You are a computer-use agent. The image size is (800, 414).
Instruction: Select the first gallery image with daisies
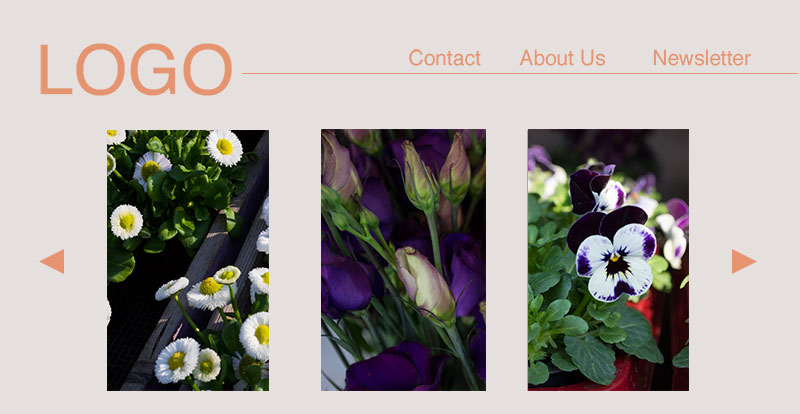coord(188,260)
